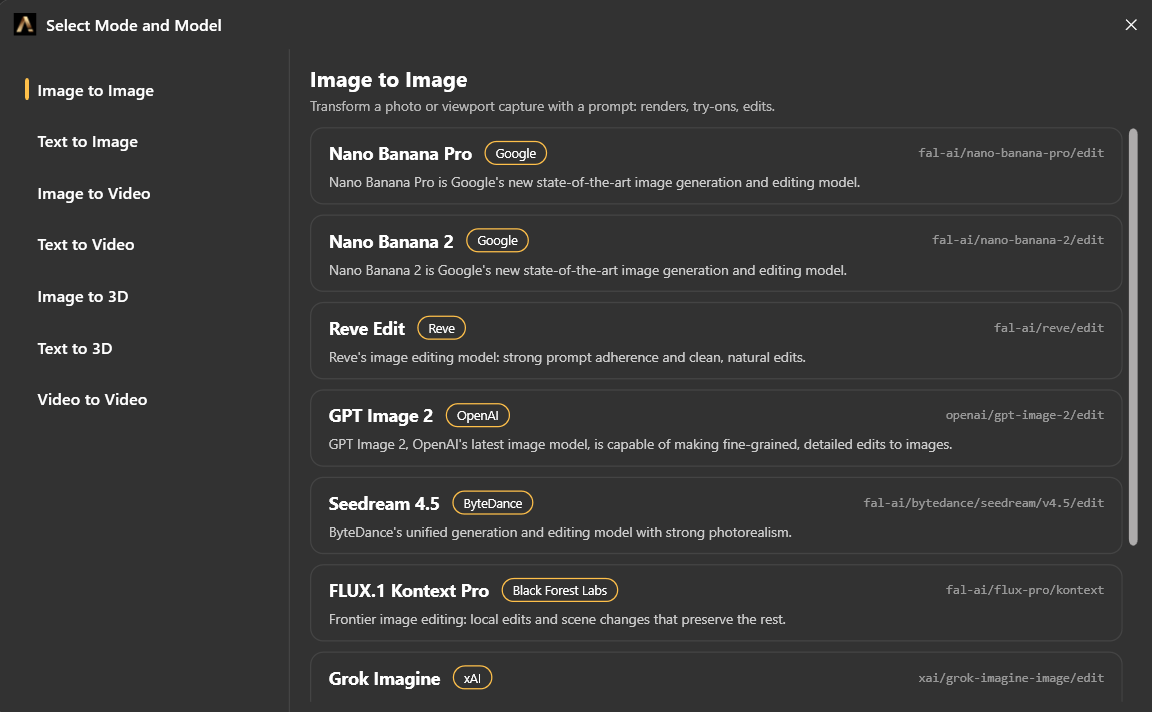Click the Reve provider badge
The width and height of the screenshot is (1152, 712).
click(x=442, y=328)
